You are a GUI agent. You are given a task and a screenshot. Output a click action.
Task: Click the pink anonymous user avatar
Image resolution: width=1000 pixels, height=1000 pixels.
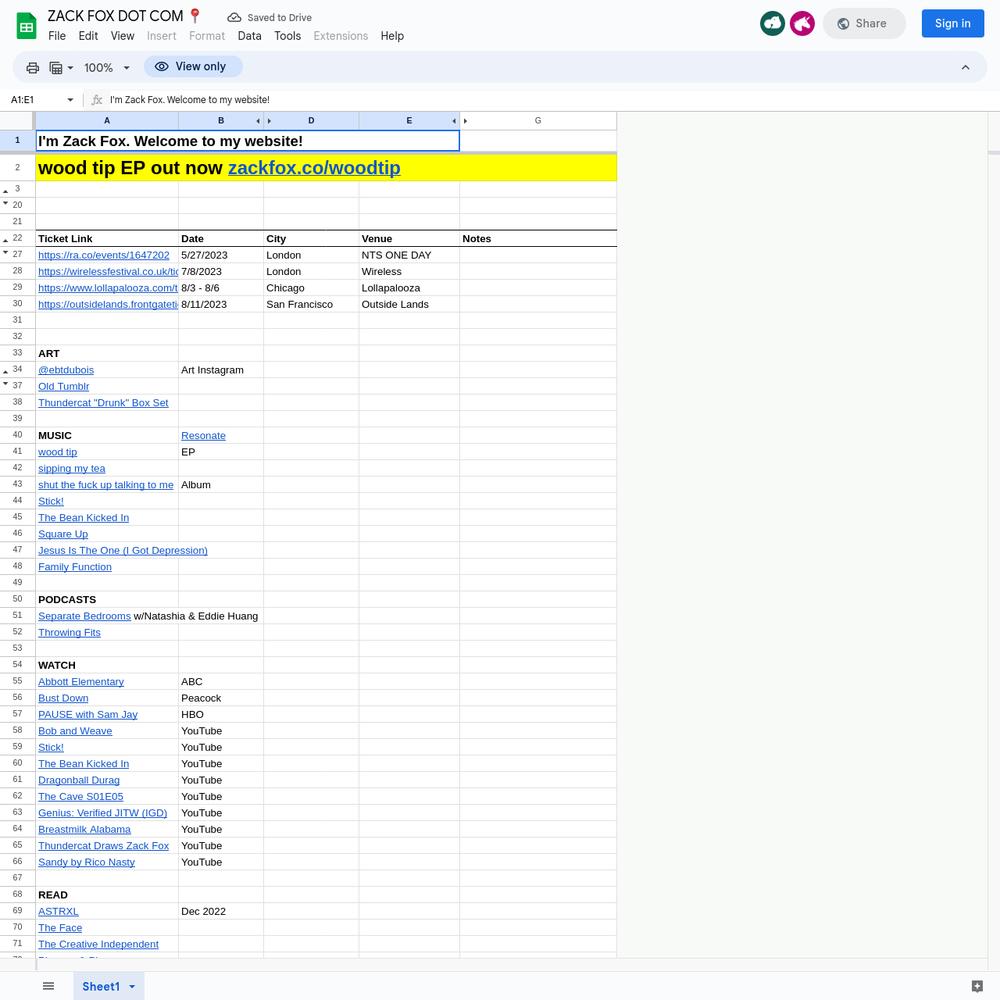[802, 24]
